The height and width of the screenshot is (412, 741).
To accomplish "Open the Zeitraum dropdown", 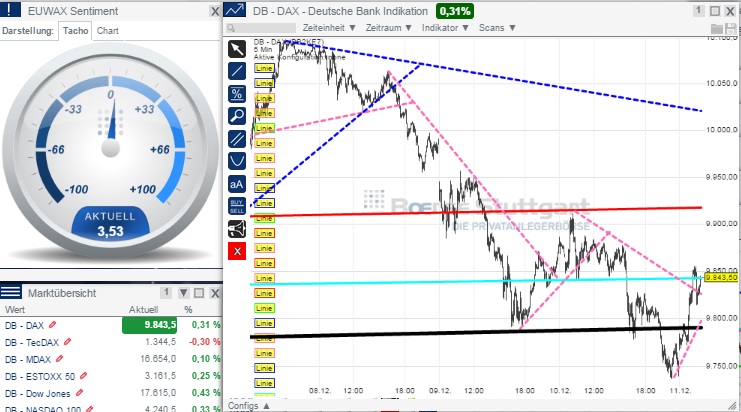I will click(x=388, y=28).
